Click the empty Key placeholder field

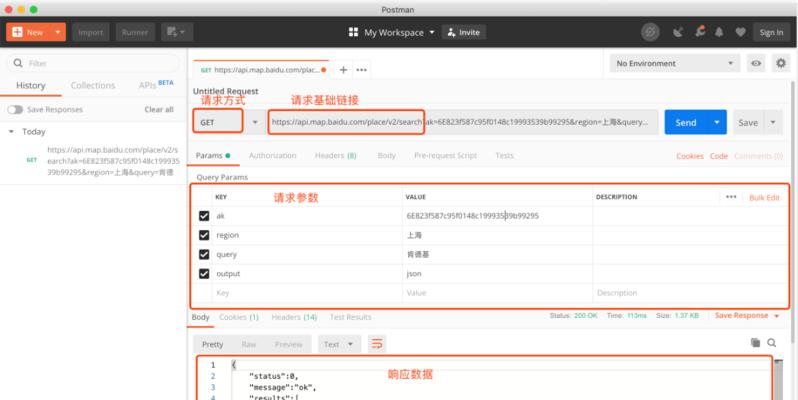pos(307,293)
